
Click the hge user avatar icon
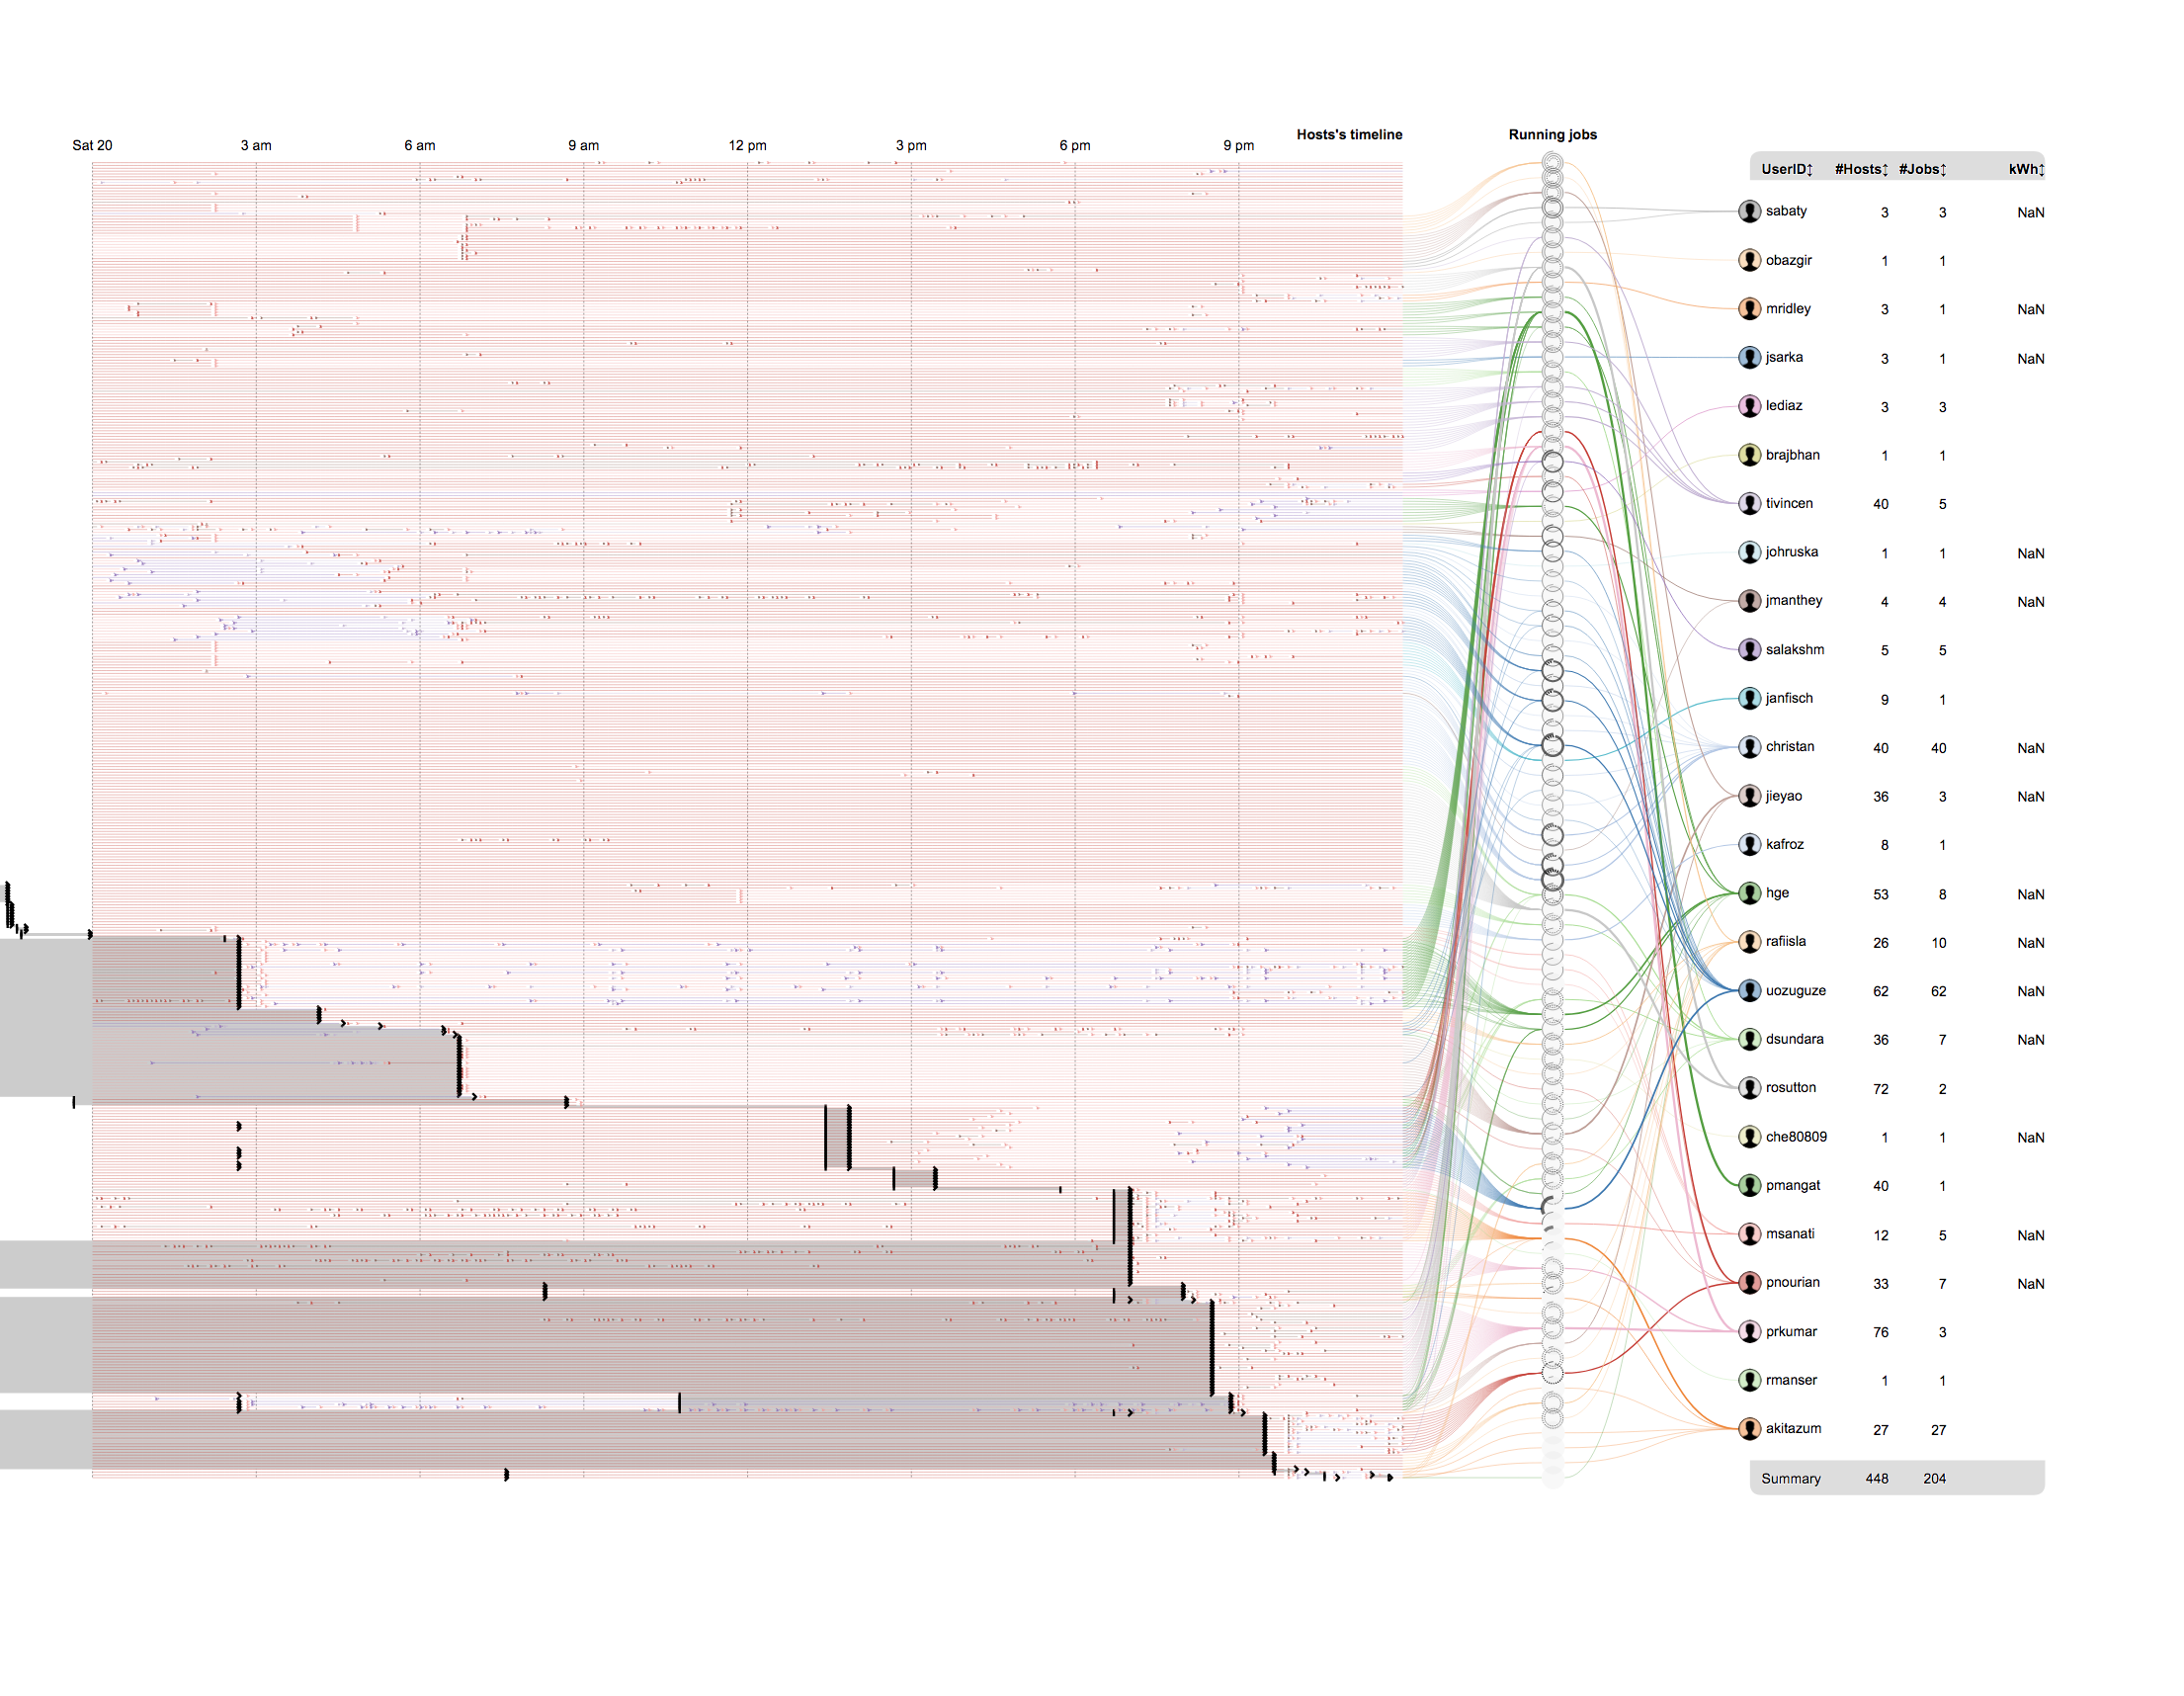(x=1749, y=893)
